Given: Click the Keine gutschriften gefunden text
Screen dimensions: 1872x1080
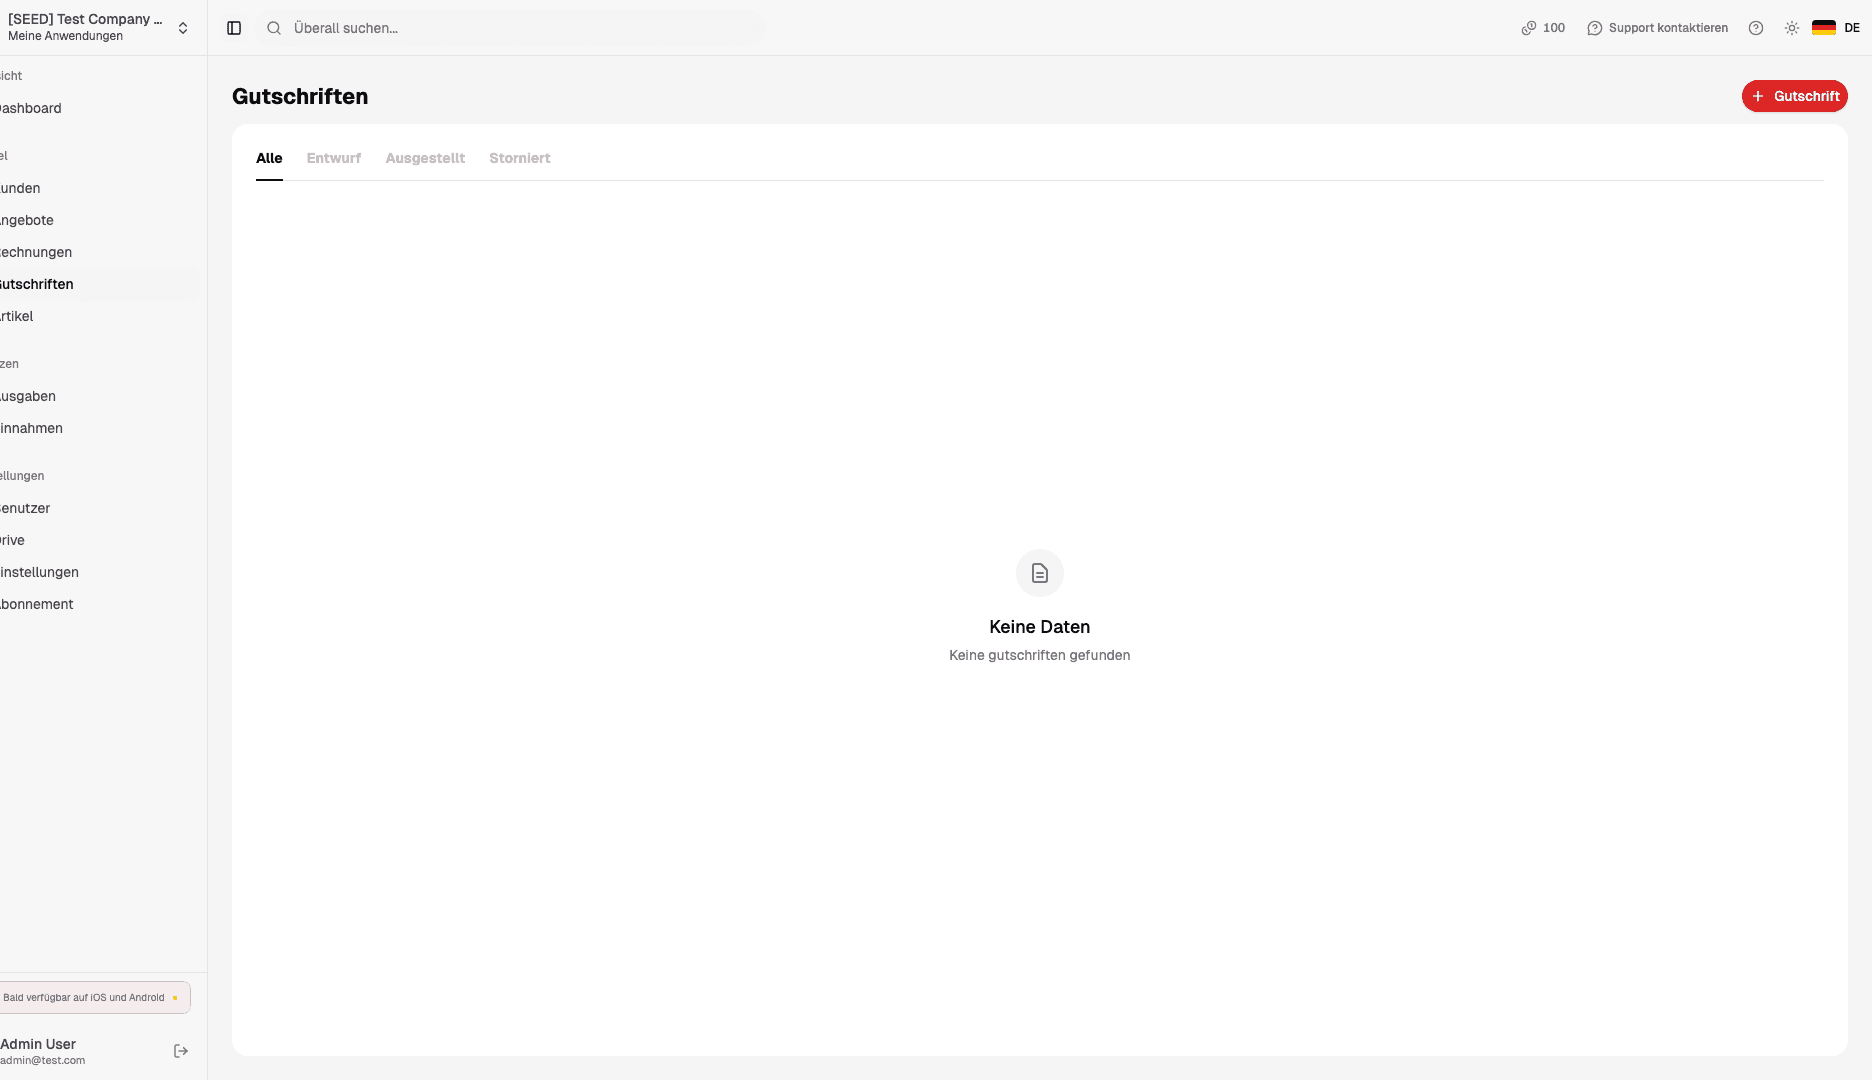Looking at the screenshot, I should [x=1040, y=655].
